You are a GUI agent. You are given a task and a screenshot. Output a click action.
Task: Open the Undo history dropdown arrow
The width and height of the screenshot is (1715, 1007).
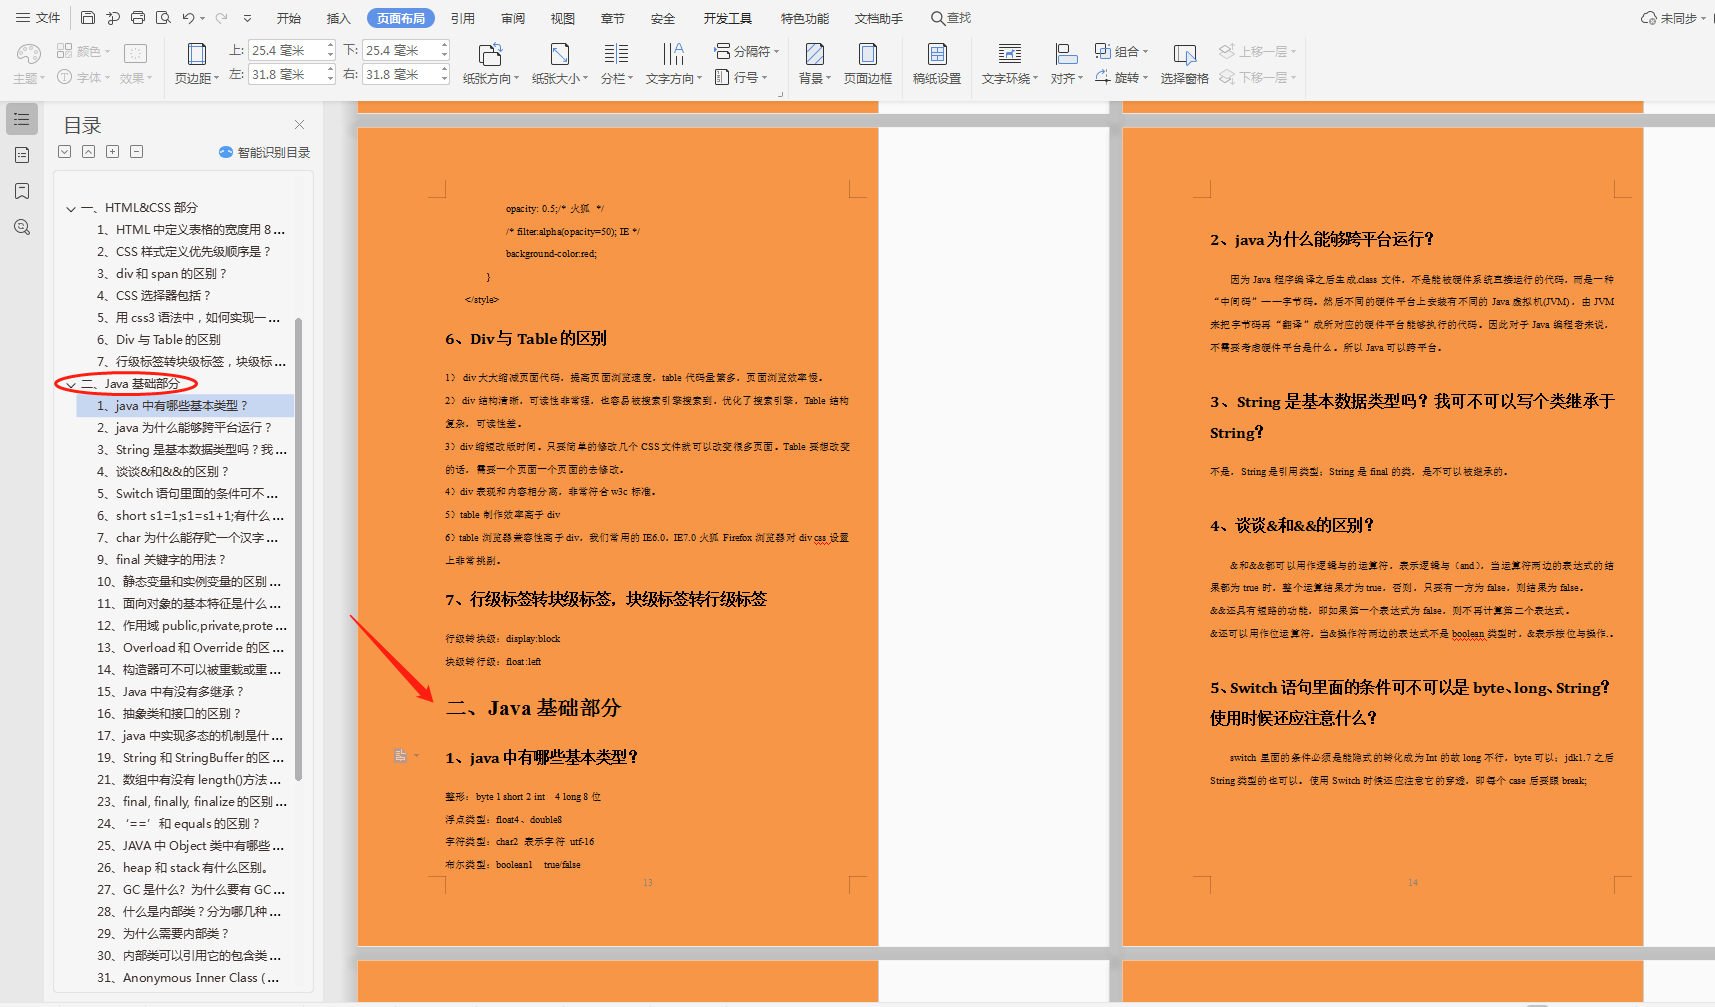pyautogui.click(x=202, y=18)
